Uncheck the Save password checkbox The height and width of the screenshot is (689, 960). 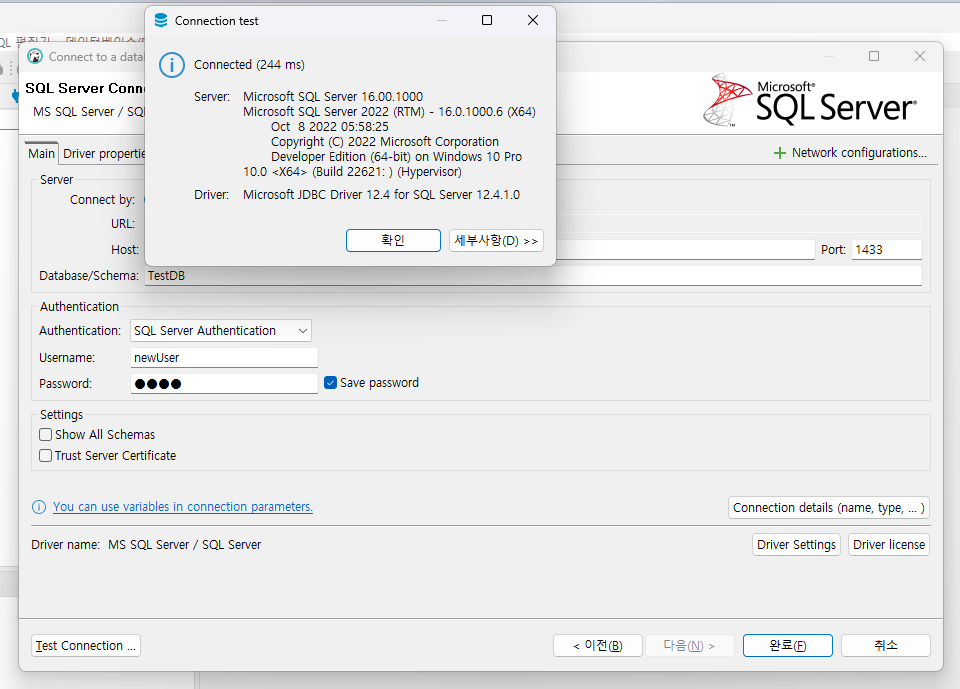pyautogui.click(x=331, y=383)
